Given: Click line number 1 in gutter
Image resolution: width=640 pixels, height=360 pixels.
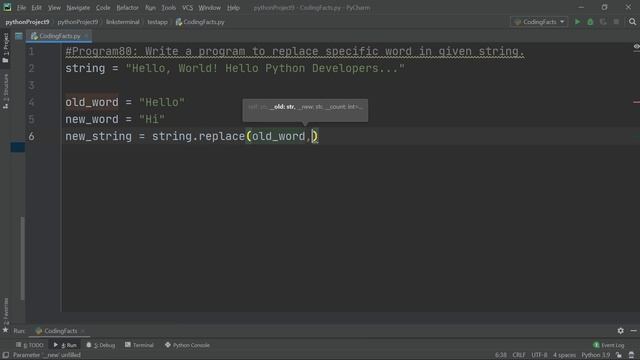Looking at the screenshot, I should tap(31, 51).
